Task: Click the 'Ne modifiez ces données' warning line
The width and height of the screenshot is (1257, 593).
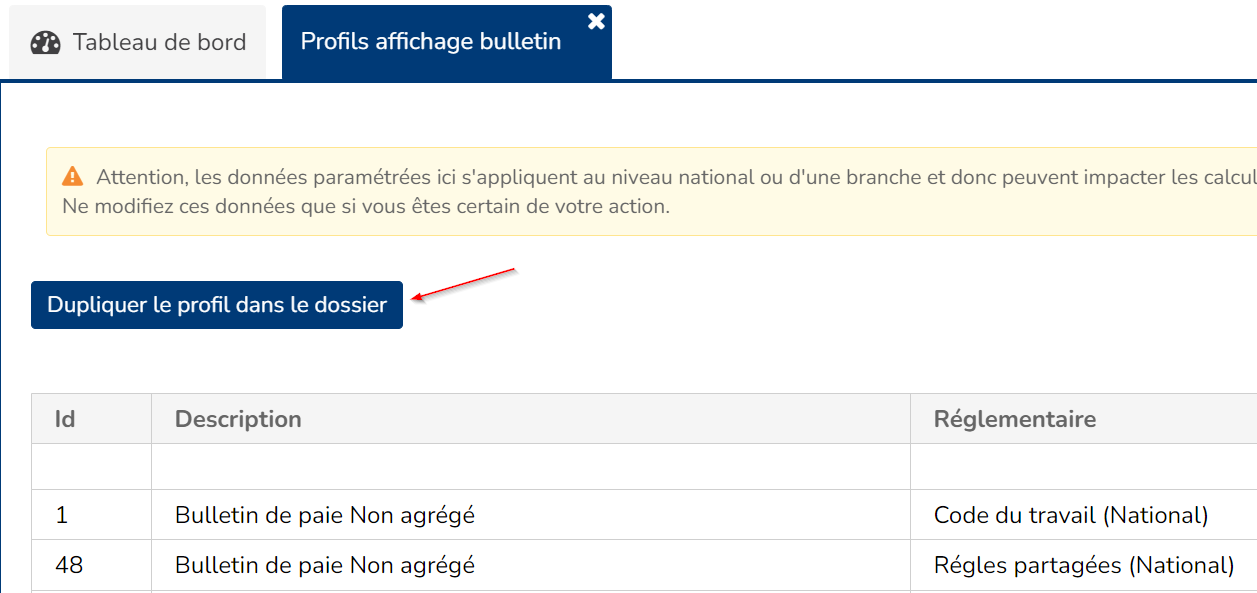Action: pyautogui.click(x=365, y=207)
